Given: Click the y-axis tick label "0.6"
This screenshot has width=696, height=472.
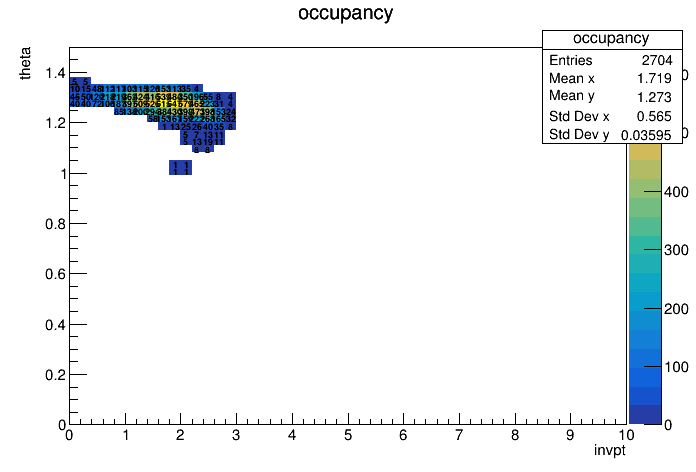Looking at the screenshot, I should [55, 274].
